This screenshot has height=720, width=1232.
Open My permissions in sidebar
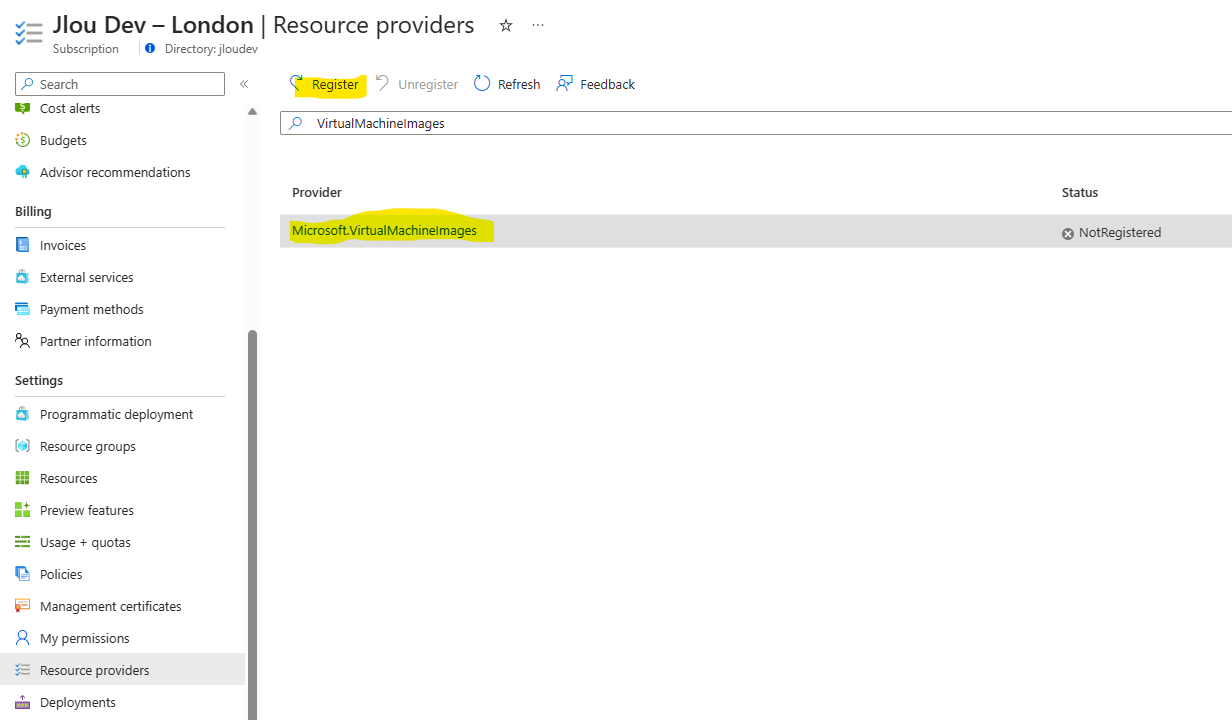tap(85, 638)
